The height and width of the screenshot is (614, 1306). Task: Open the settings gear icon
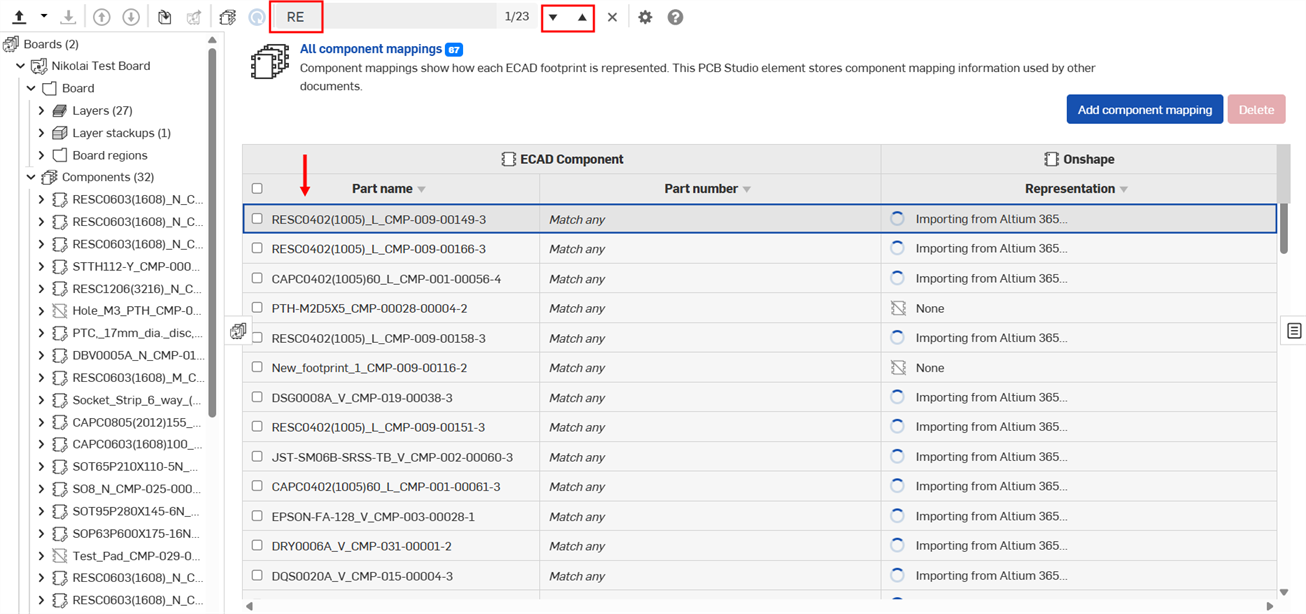[x=645, y=17]
